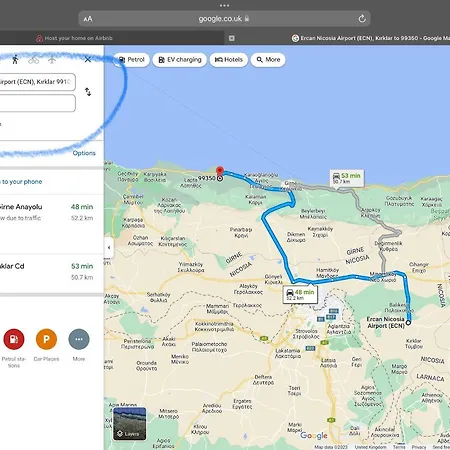Click the empty destination input field
The height and width of the screenshot is (450, 450).
(x=37, y=103)
